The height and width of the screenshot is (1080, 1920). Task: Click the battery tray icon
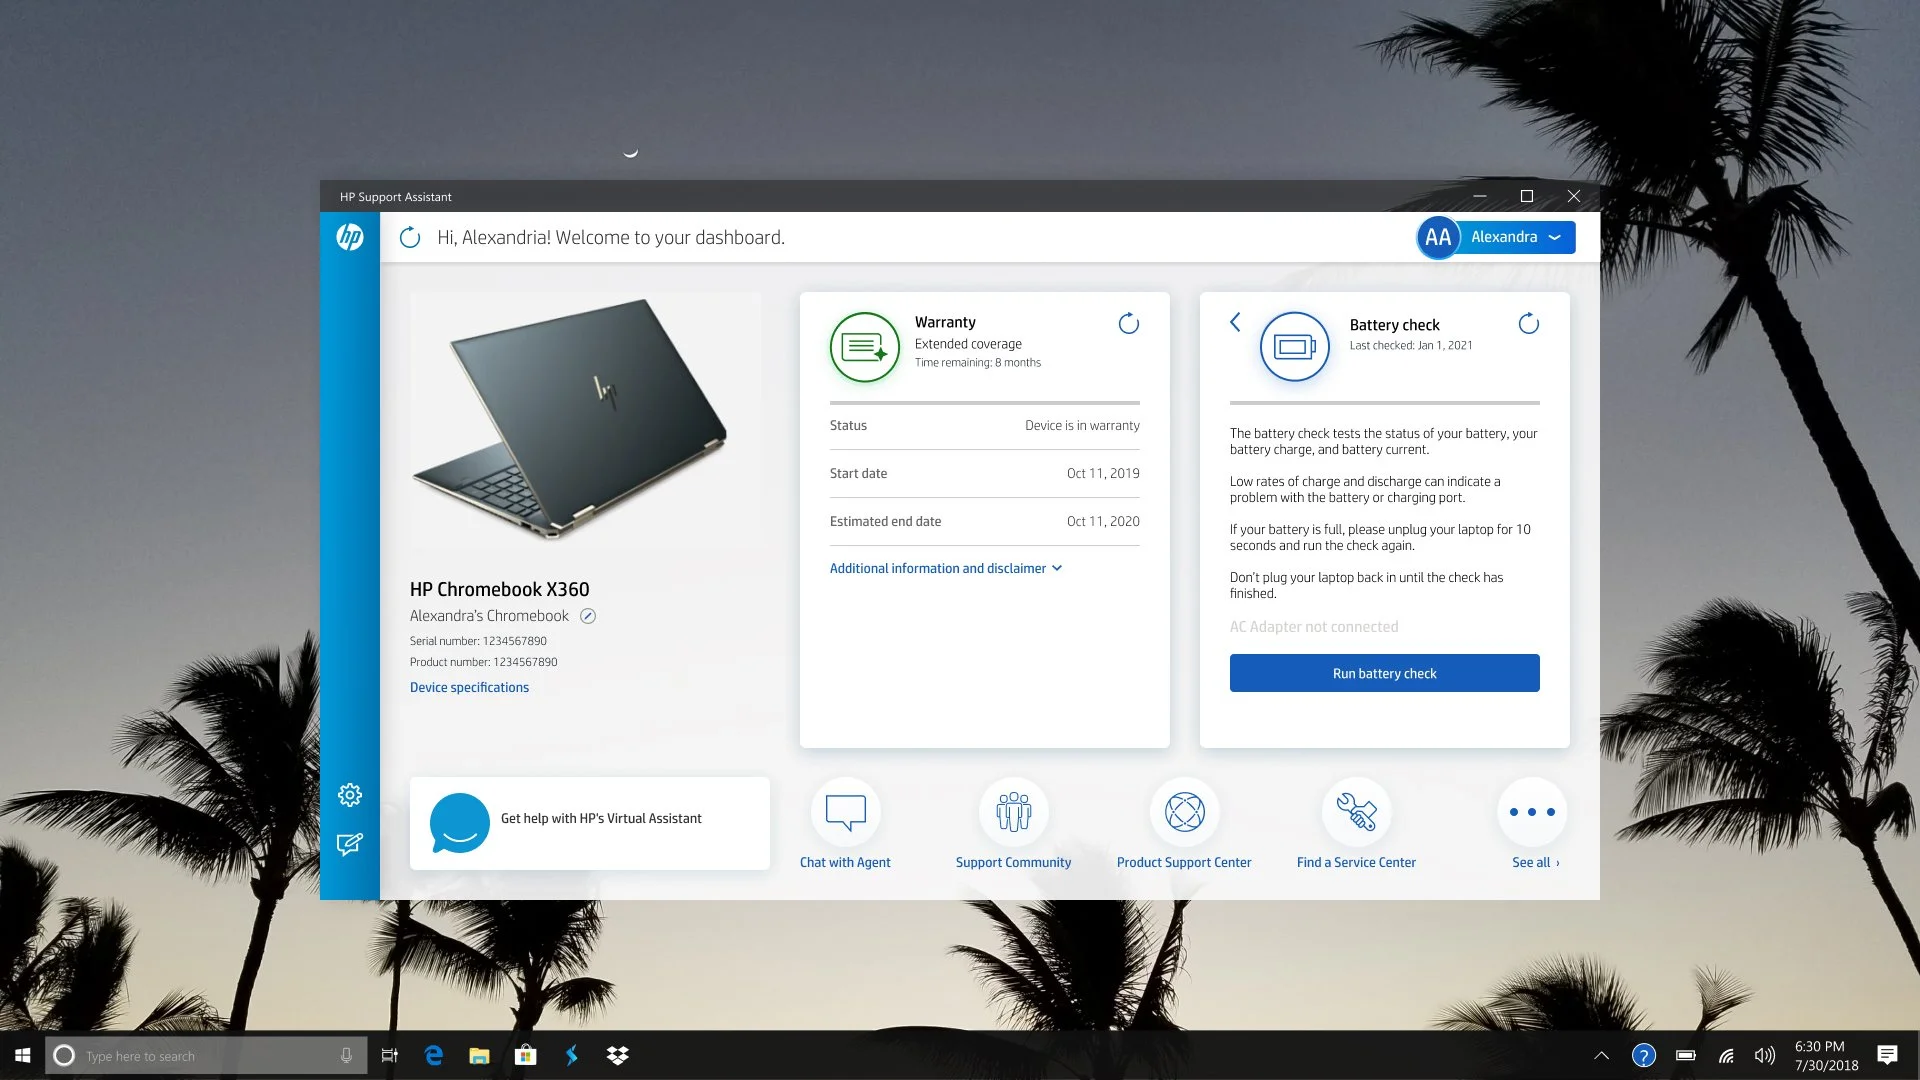[x=1686, y=1056]
